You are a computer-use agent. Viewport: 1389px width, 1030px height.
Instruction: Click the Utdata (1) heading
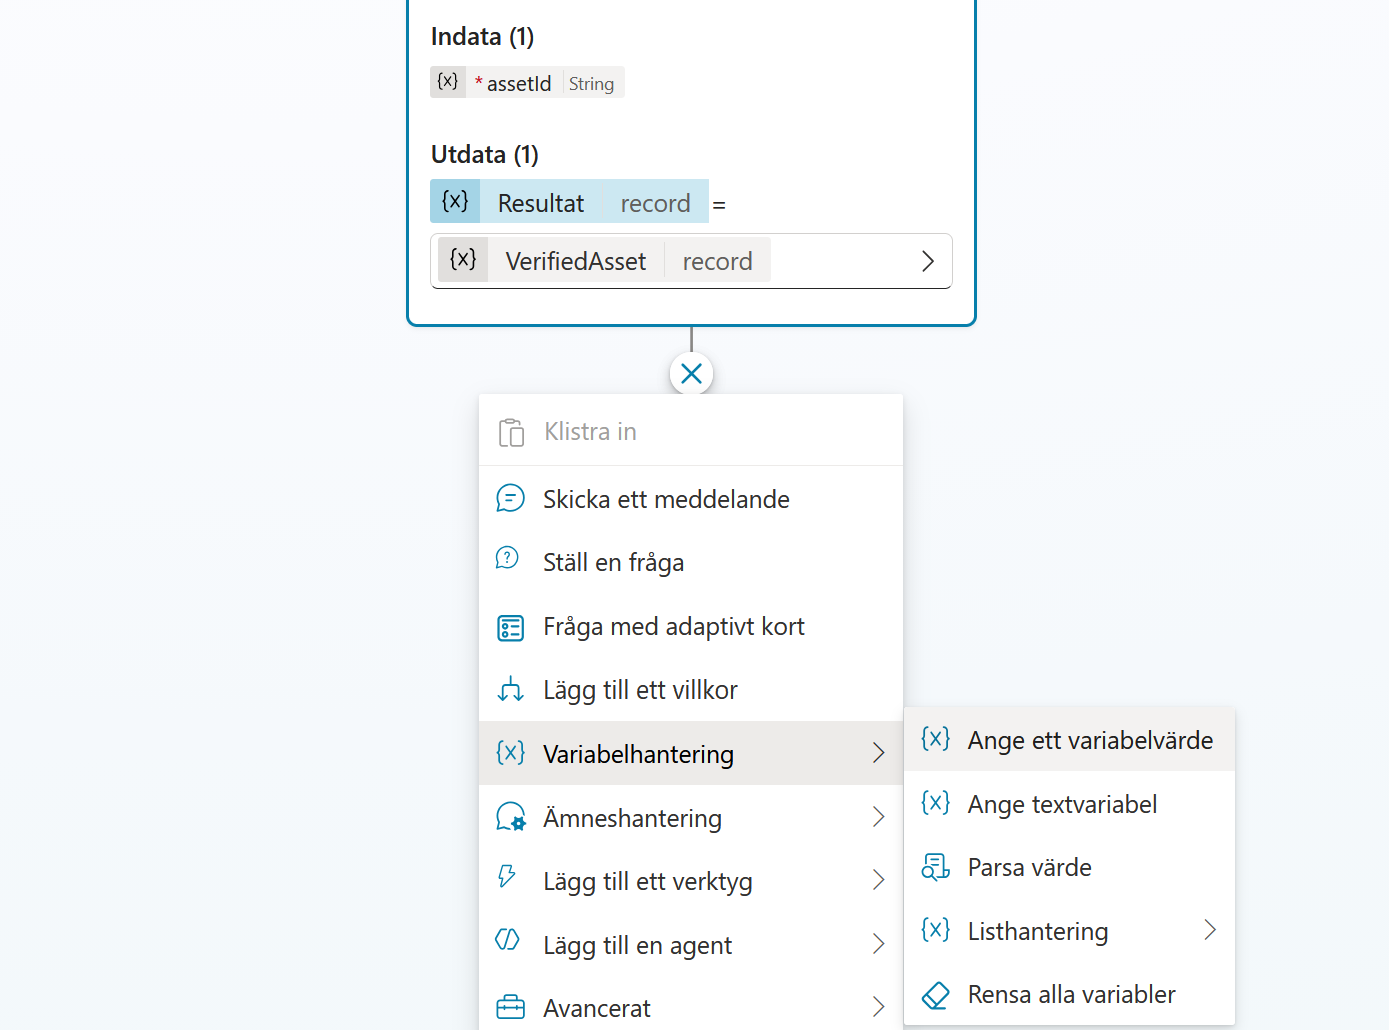click(x=485, y=154)
